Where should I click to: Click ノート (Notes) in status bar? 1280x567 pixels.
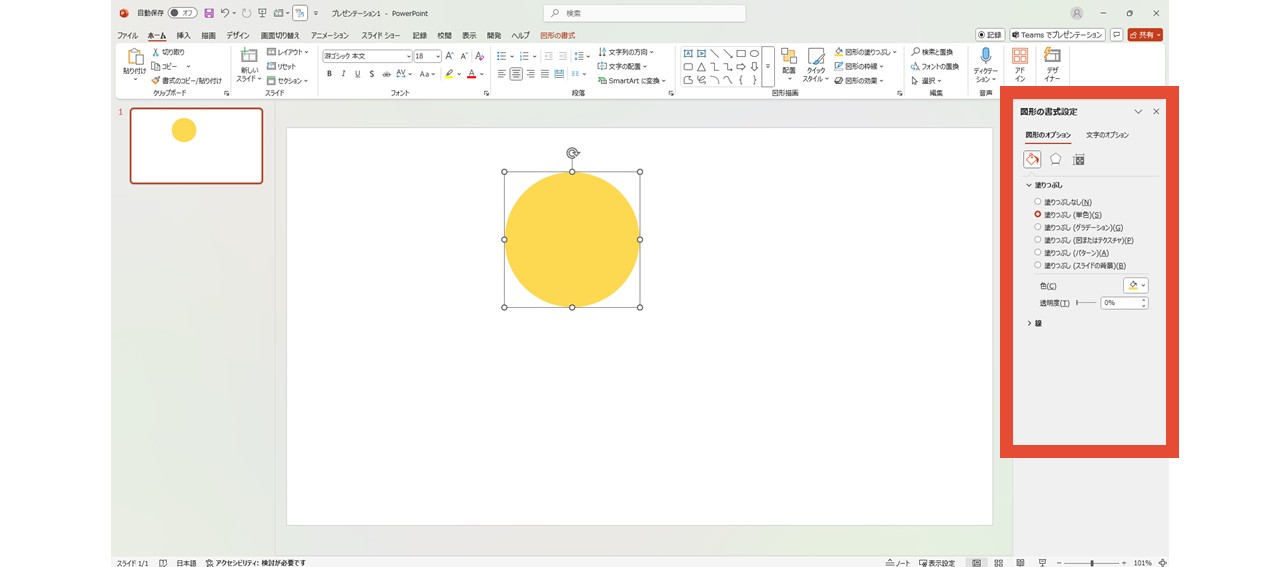[x=898, y=562]
